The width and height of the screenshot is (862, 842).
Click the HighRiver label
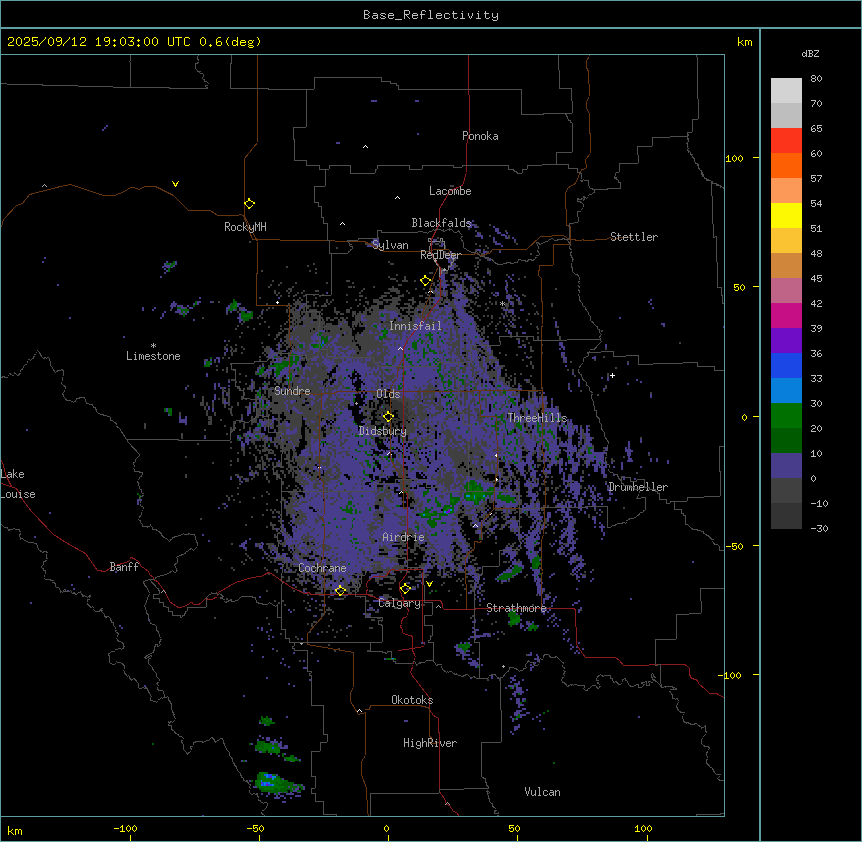[430, 743]
